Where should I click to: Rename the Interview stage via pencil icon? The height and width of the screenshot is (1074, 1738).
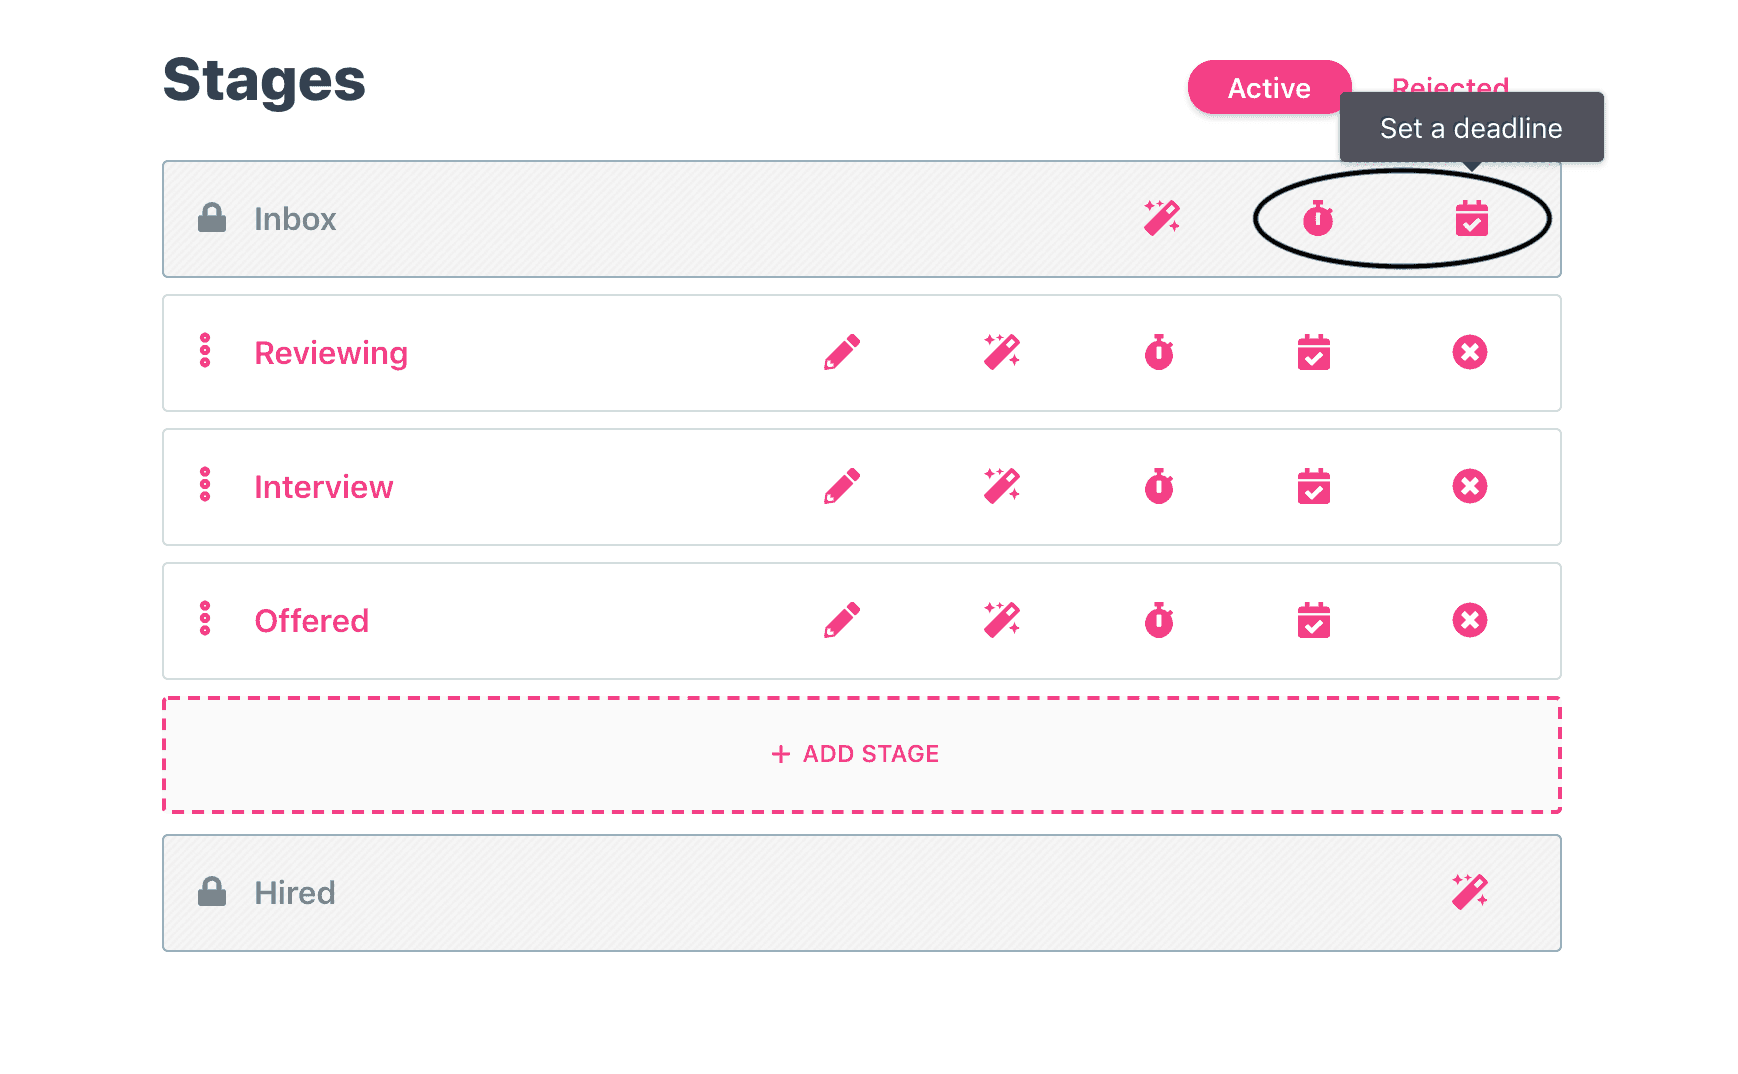[x=842, y=486]
